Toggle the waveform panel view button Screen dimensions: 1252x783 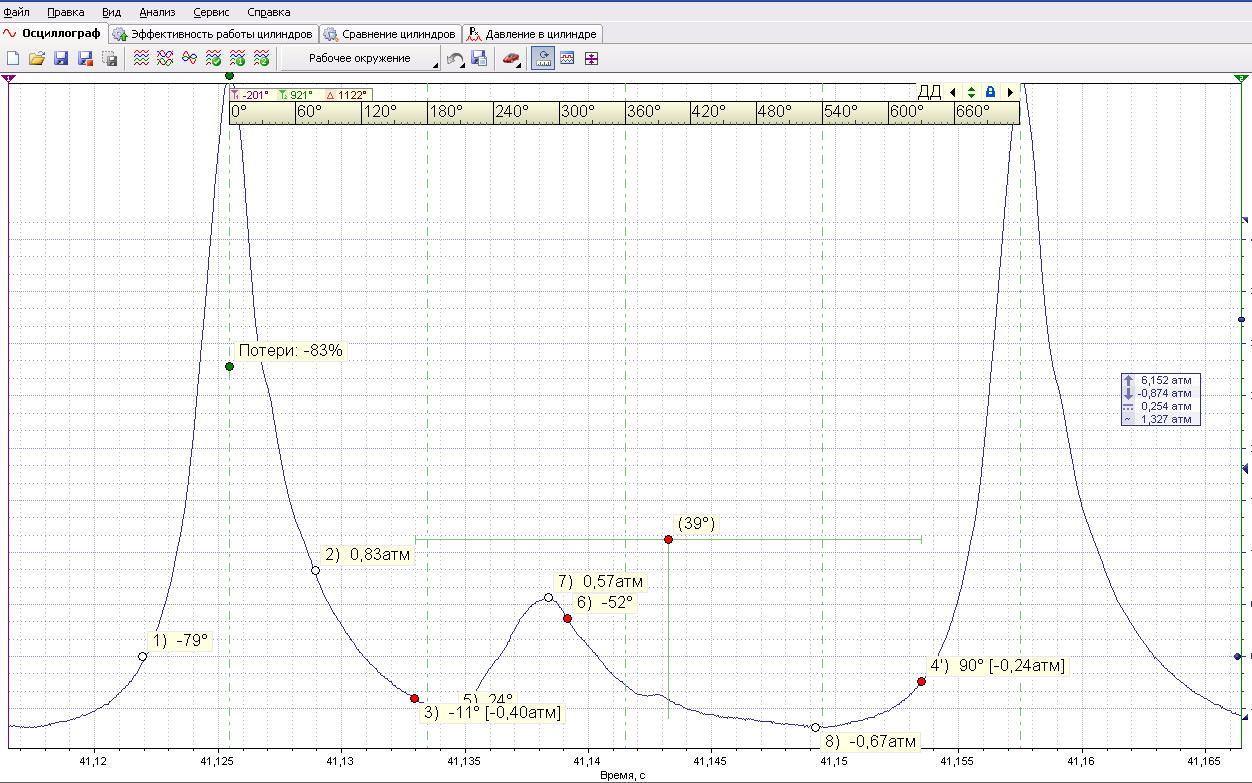click(x=567, y=59)
